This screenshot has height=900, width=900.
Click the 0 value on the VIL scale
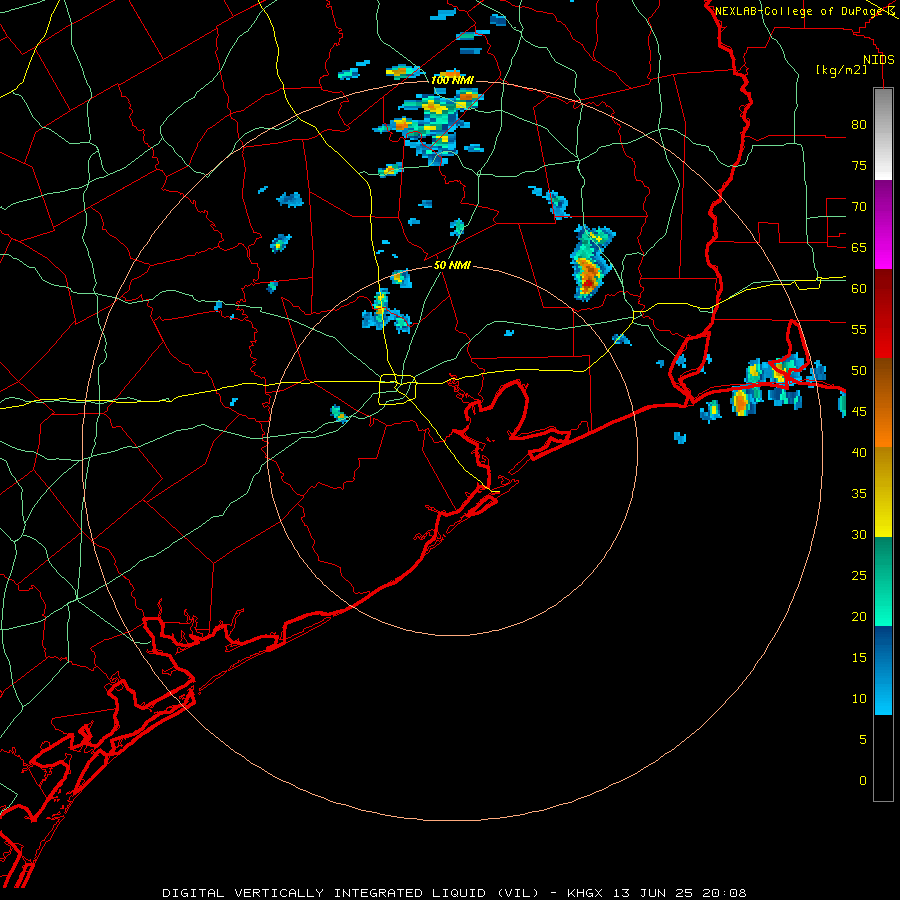click(x=863, y=781)
